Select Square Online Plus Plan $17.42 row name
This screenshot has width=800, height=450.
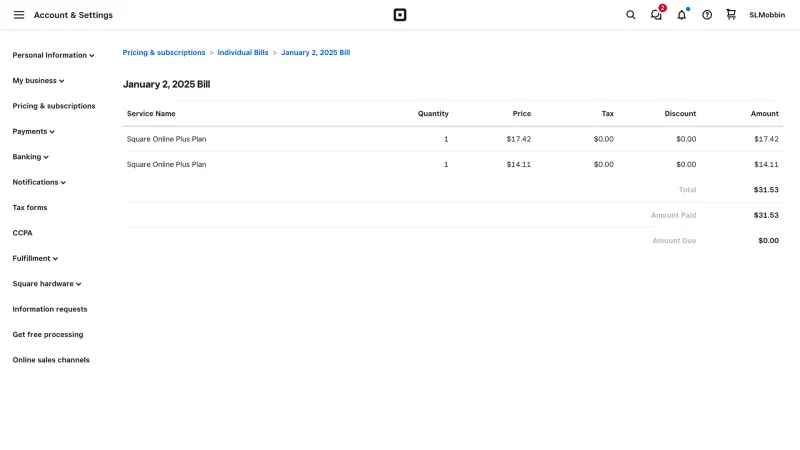[x=166, y=139]
